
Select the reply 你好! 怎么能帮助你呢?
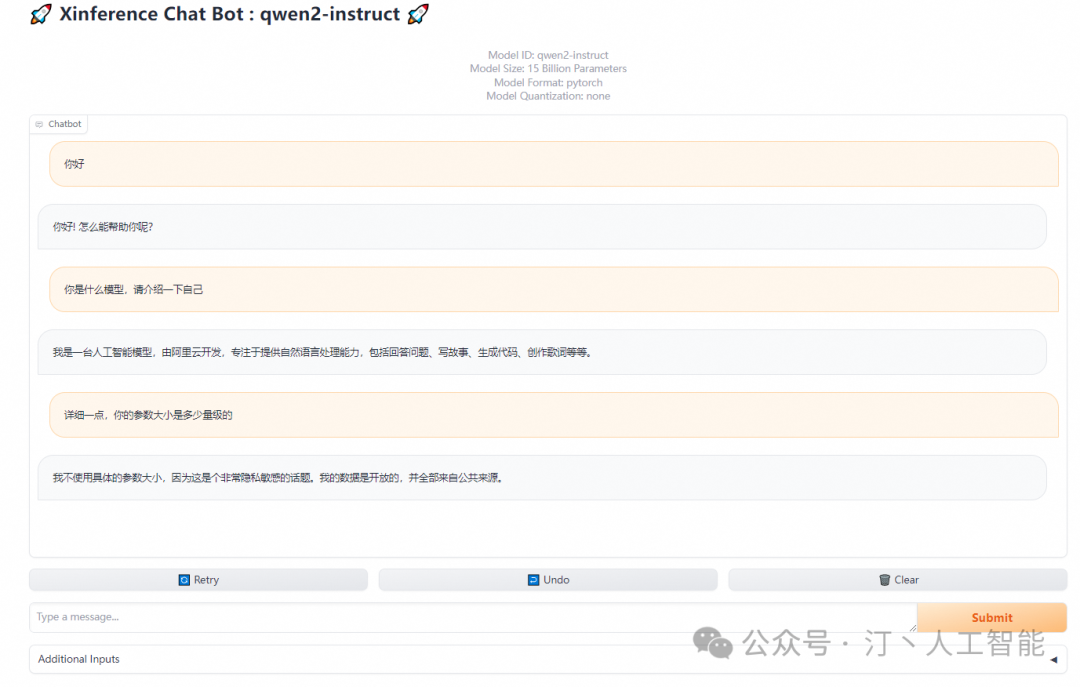click(542, 227)
